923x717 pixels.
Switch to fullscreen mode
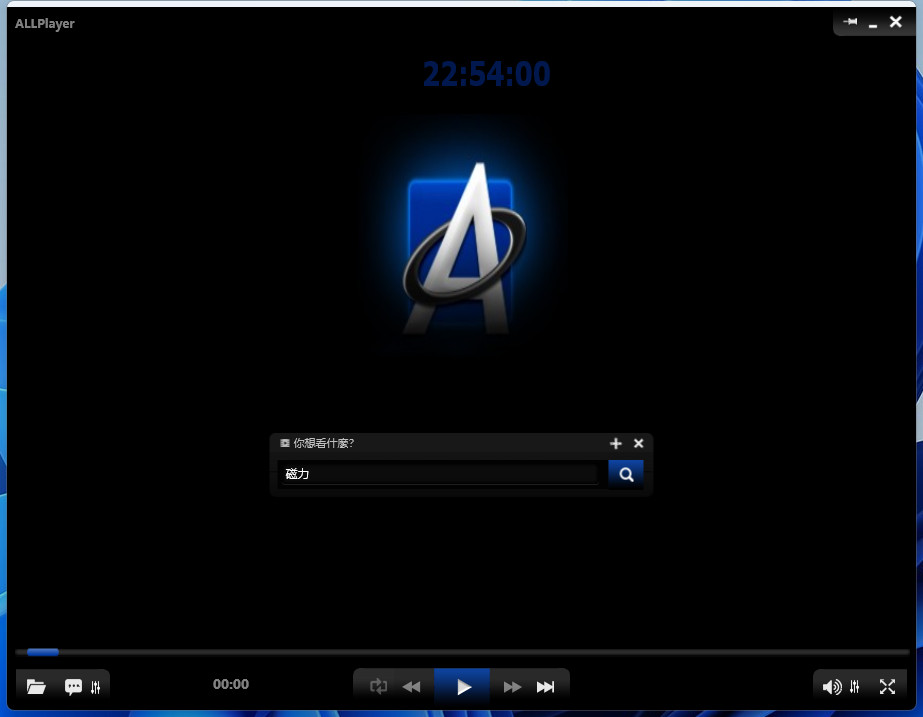click(x=887, y=686)
